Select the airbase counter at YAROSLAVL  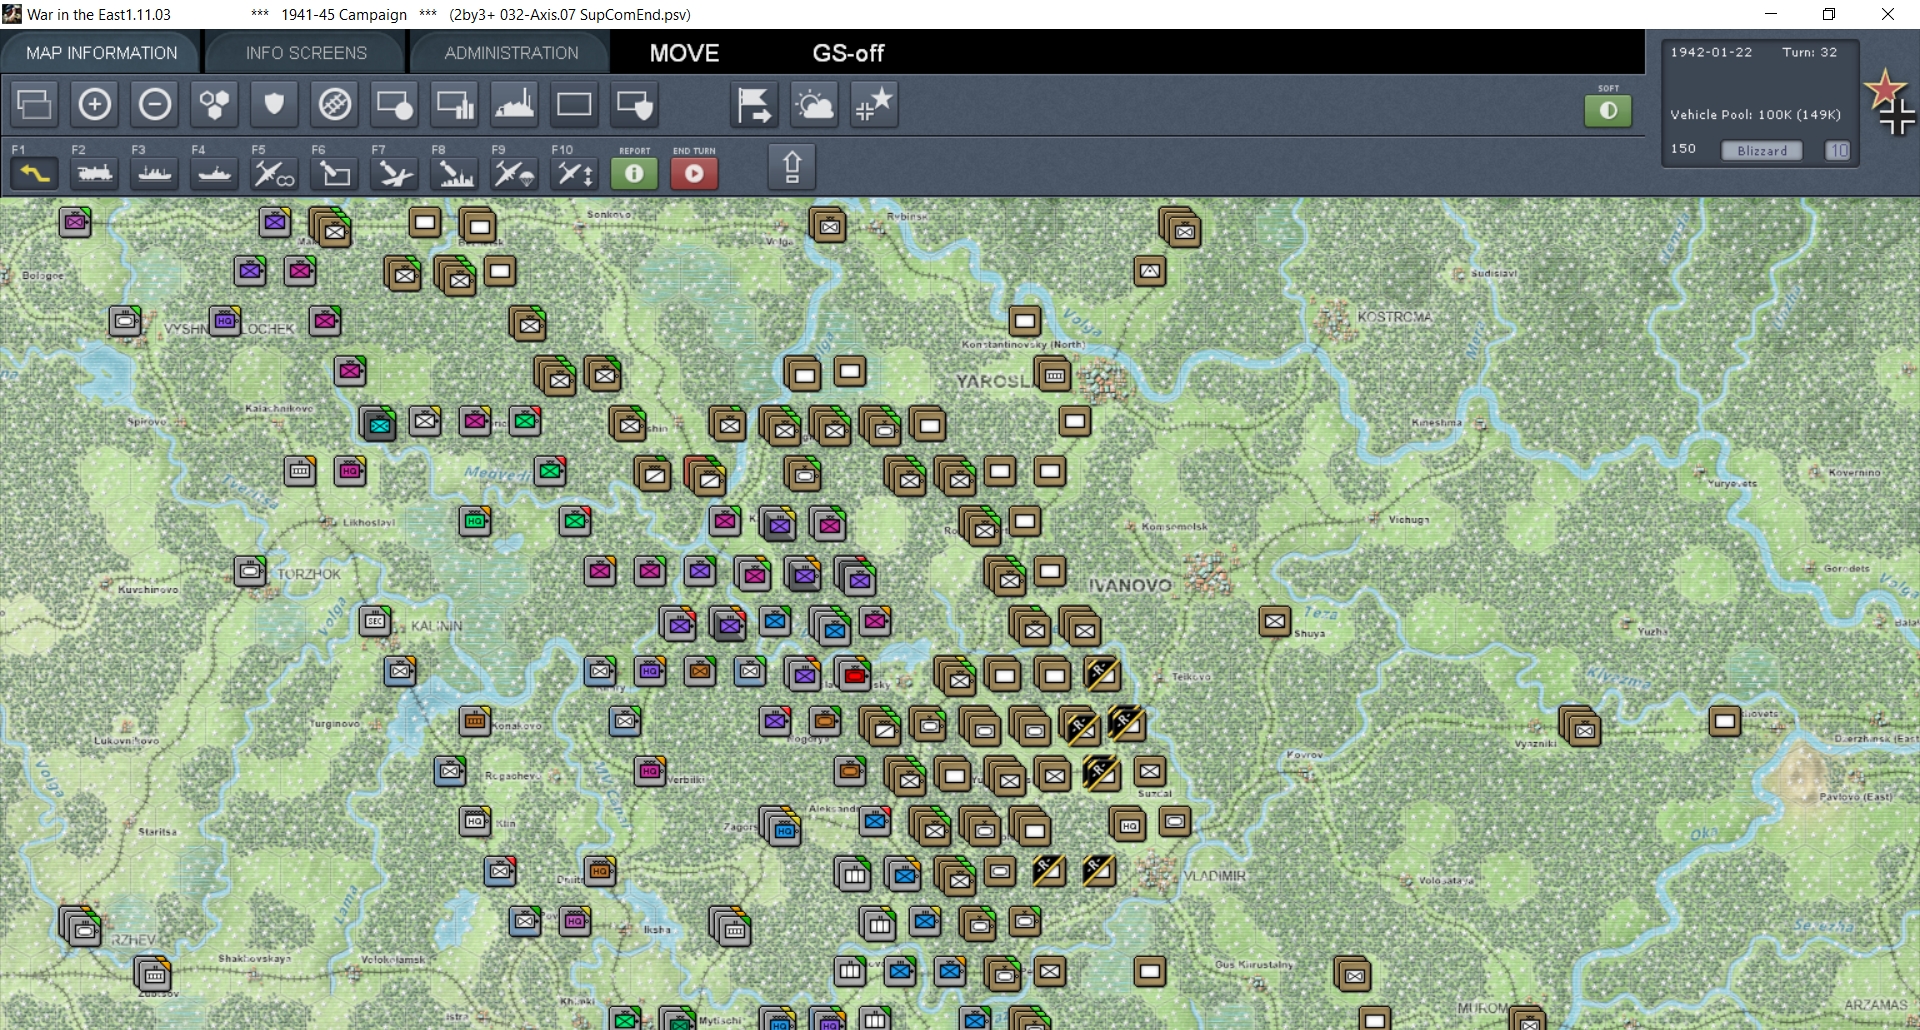[1054, 375]
